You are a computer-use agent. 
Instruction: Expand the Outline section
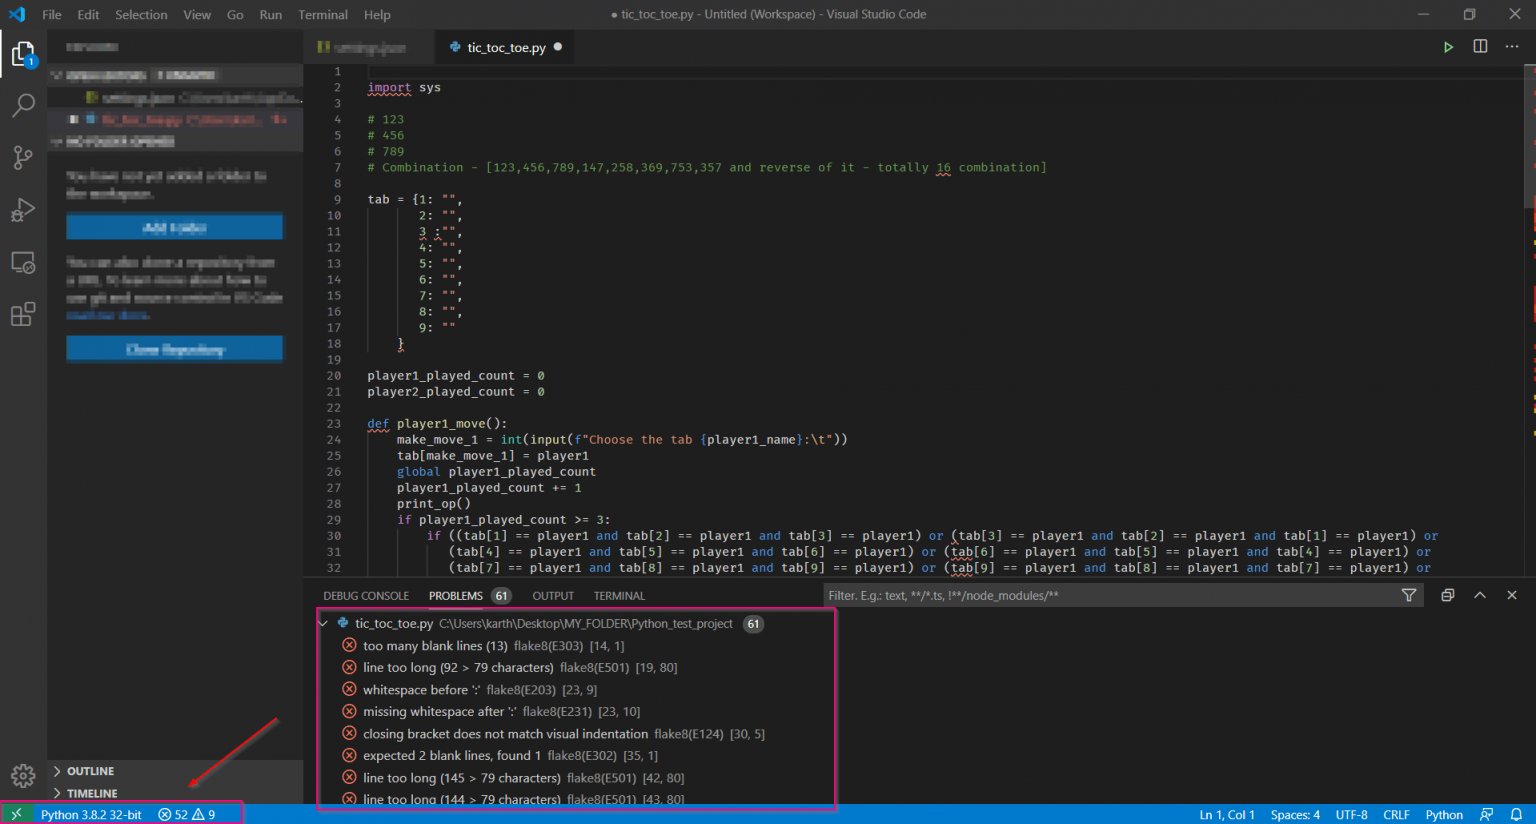click(90, 771)
